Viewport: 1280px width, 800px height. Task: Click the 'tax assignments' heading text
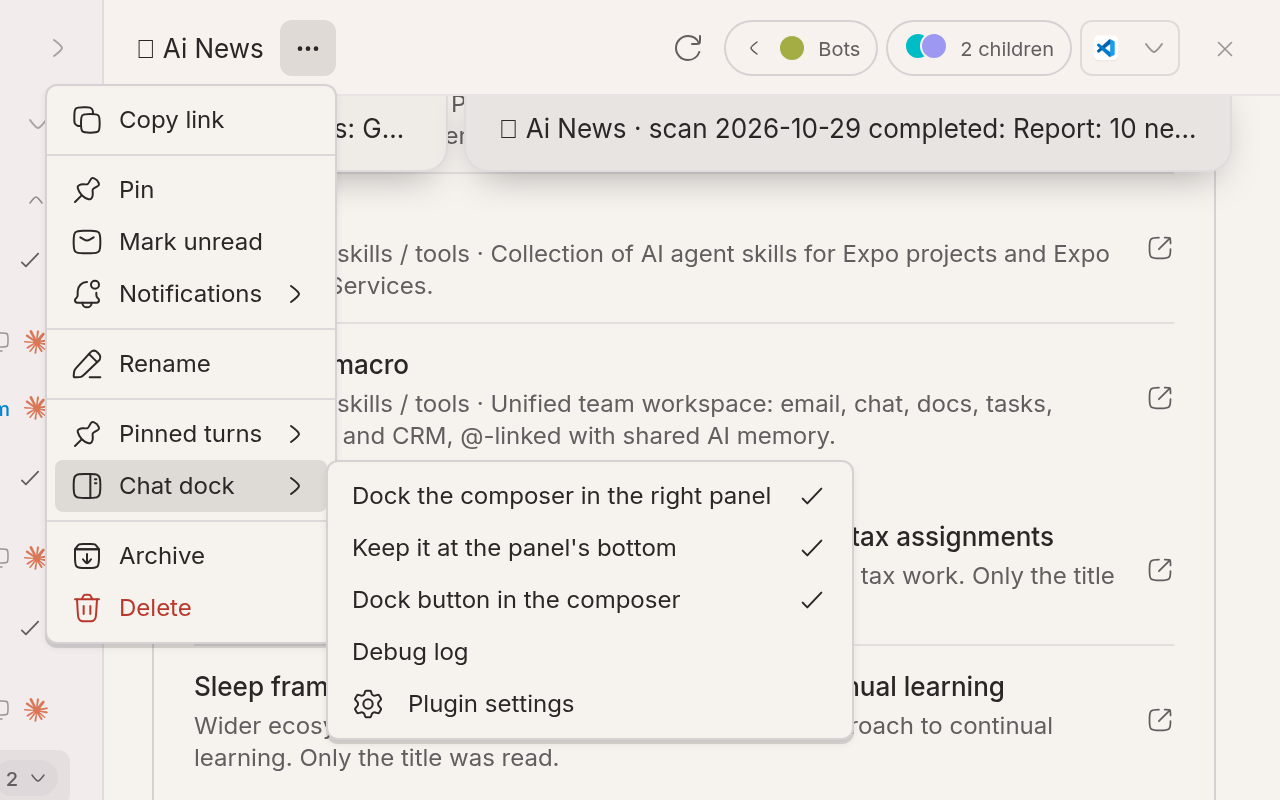pyautogui.click(x=952, y=537)
